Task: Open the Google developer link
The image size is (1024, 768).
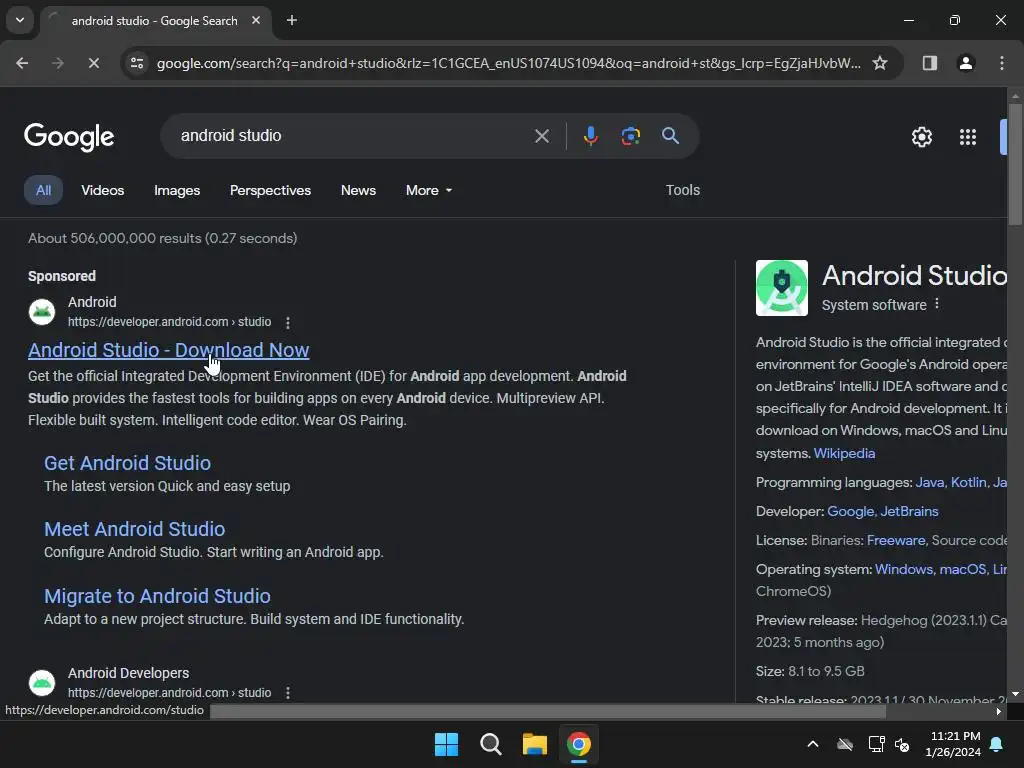Action: pyautogui.click(x=852, y=511)
